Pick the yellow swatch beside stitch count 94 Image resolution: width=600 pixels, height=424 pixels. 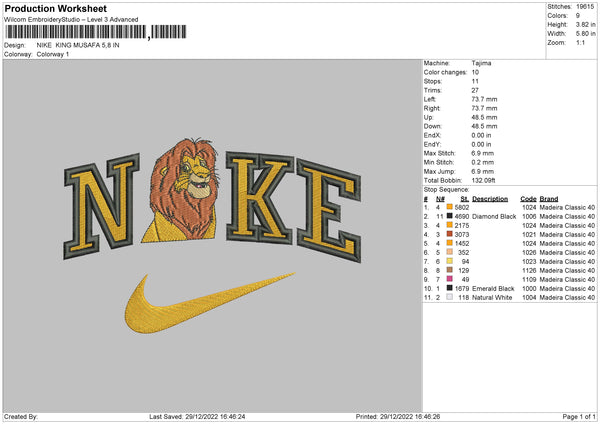tap(450, 261)
